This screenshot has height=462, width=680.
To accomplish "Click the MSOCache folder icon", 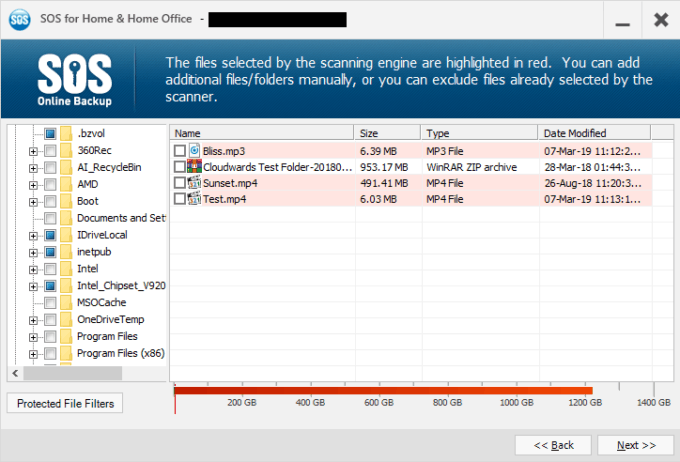I will tap(66, 302).
